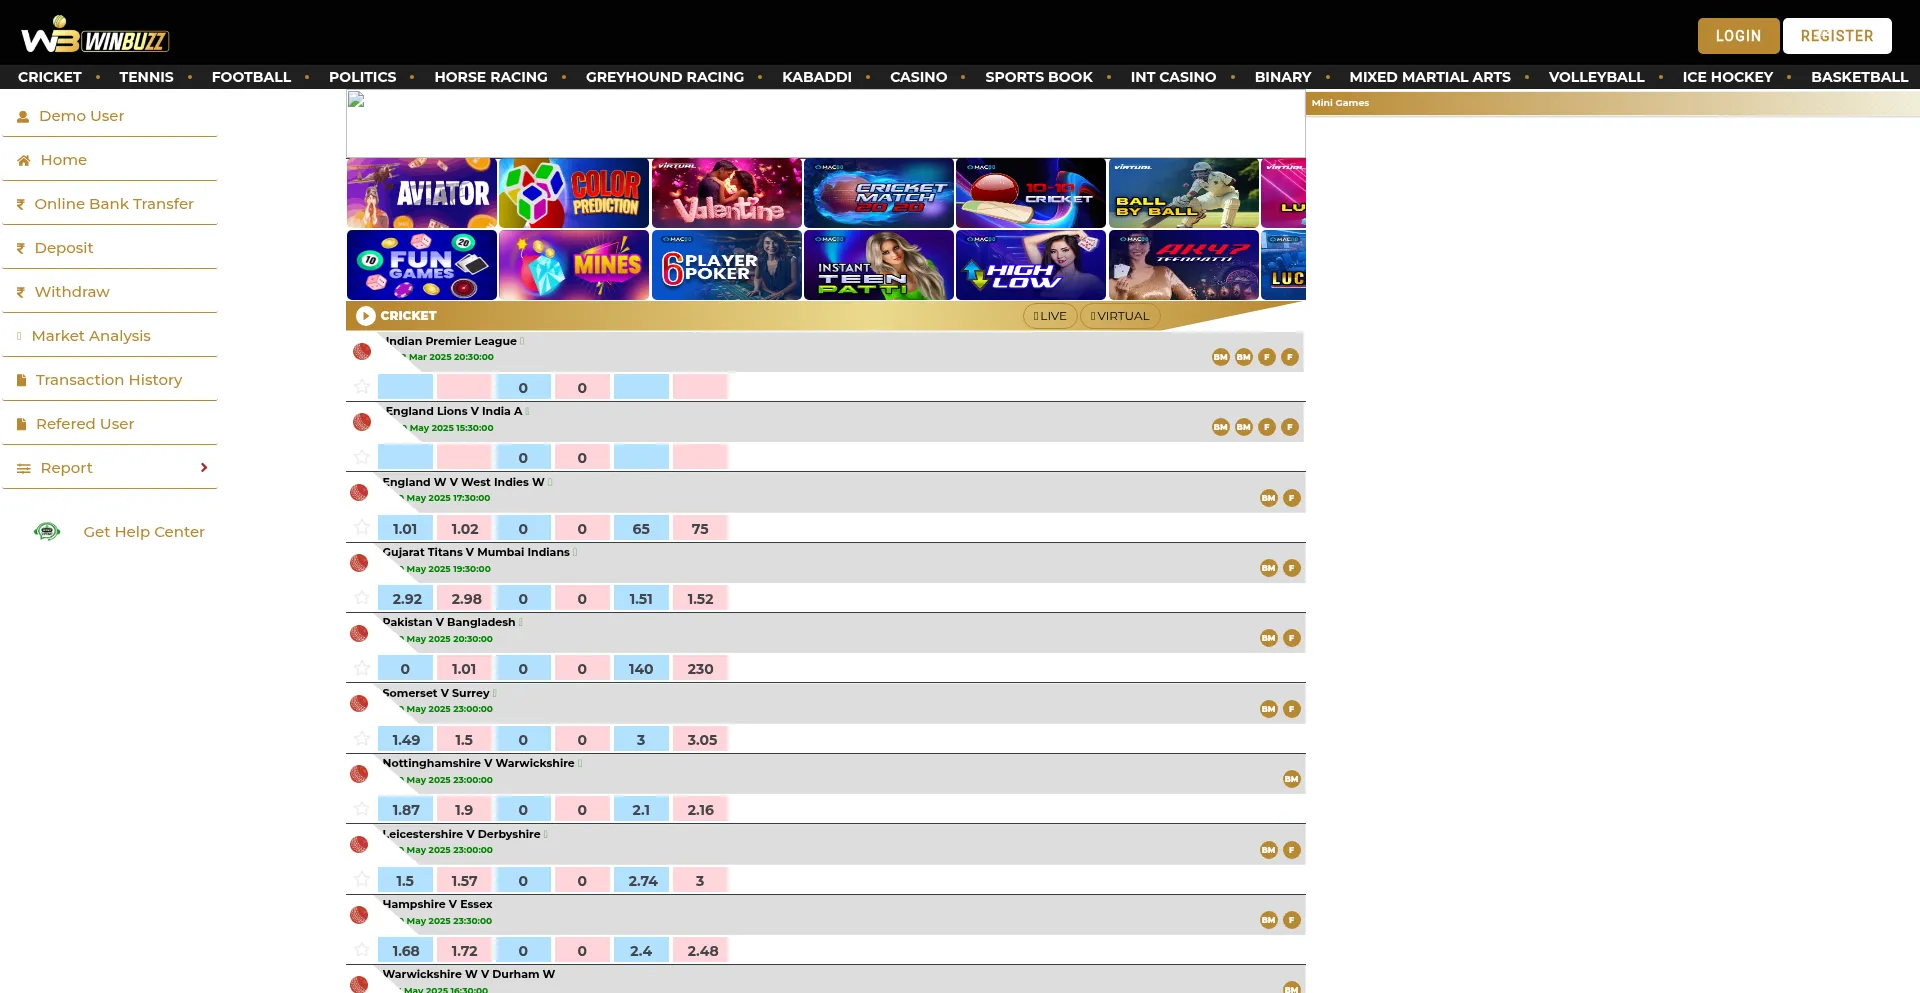Open the HORSE RACING menu
The height and width of the screenshot is (993, 1920).
click(491, 77)
